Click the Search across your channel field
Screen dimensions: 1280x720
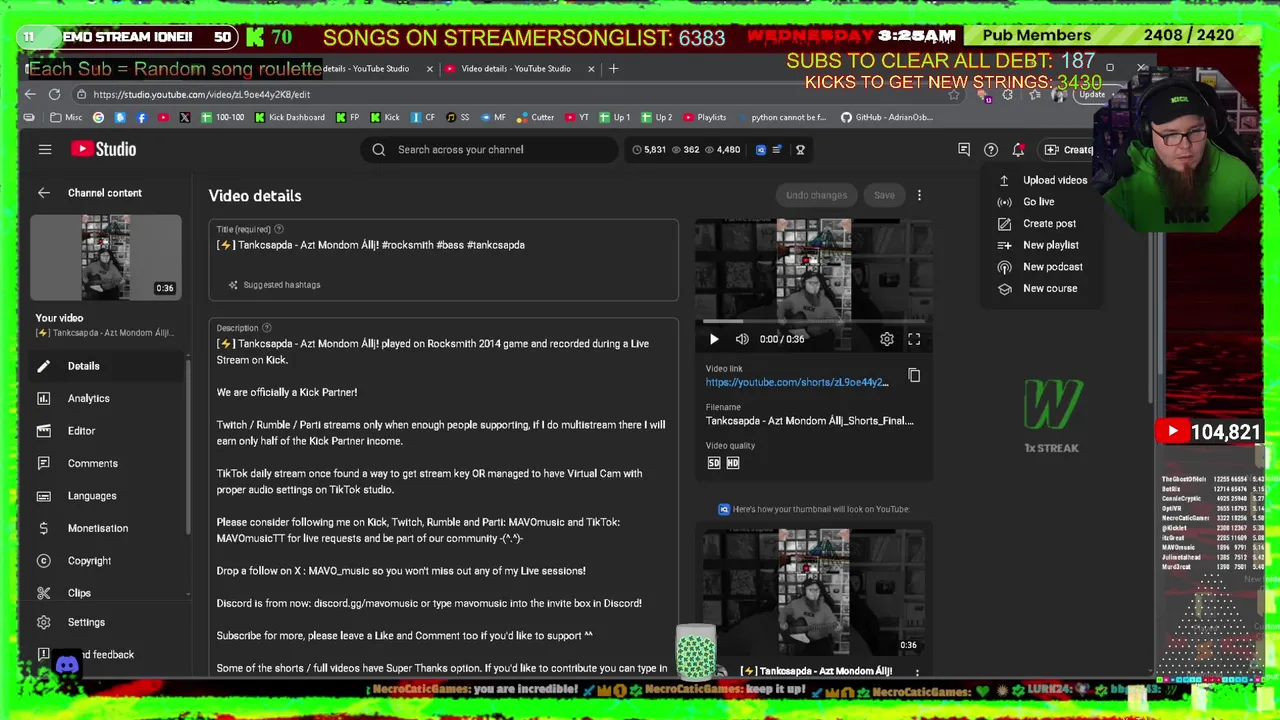tap(489, 150)
